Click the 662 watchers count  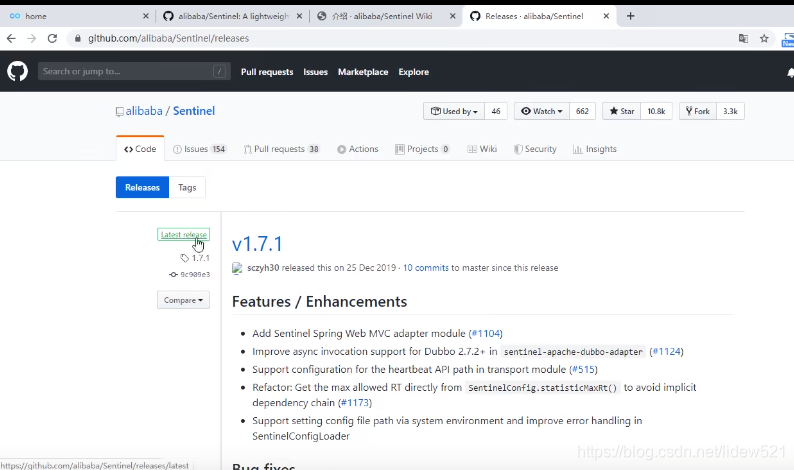point(582,111)
